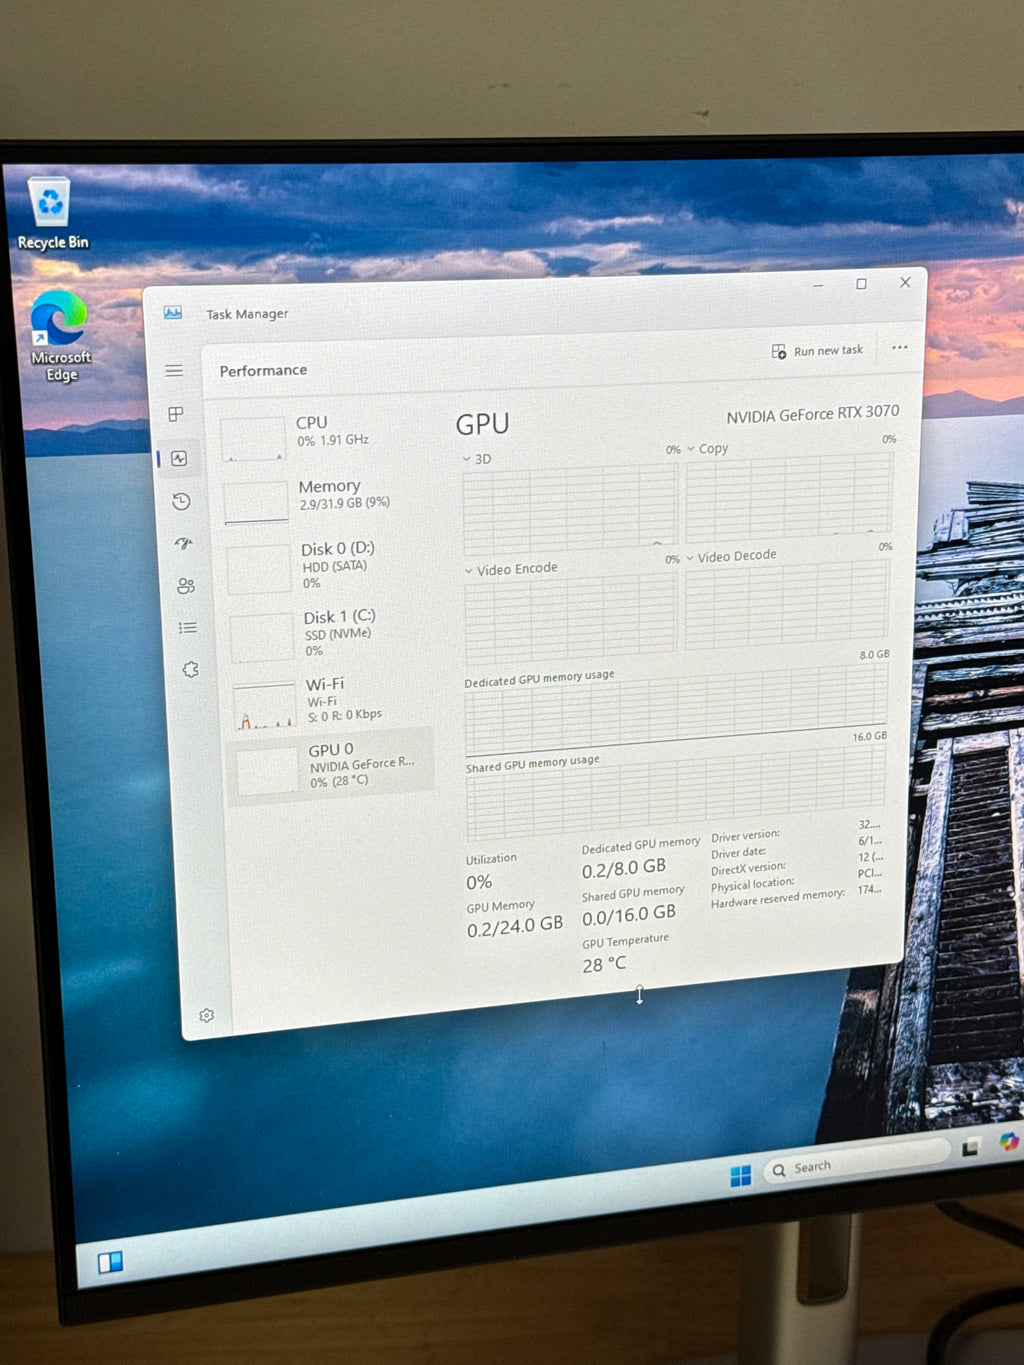Select the Wi-Fi performance item
This screenshot has height=1365, width=1024.
[331, 701]
